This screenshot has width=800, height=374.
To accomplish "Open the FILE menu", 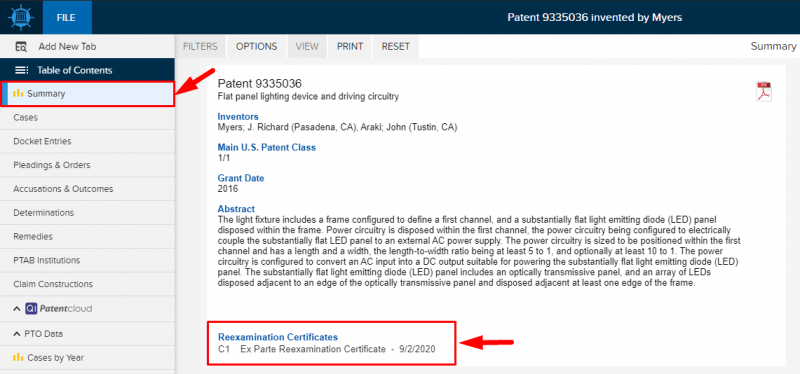I will [67, 17].
